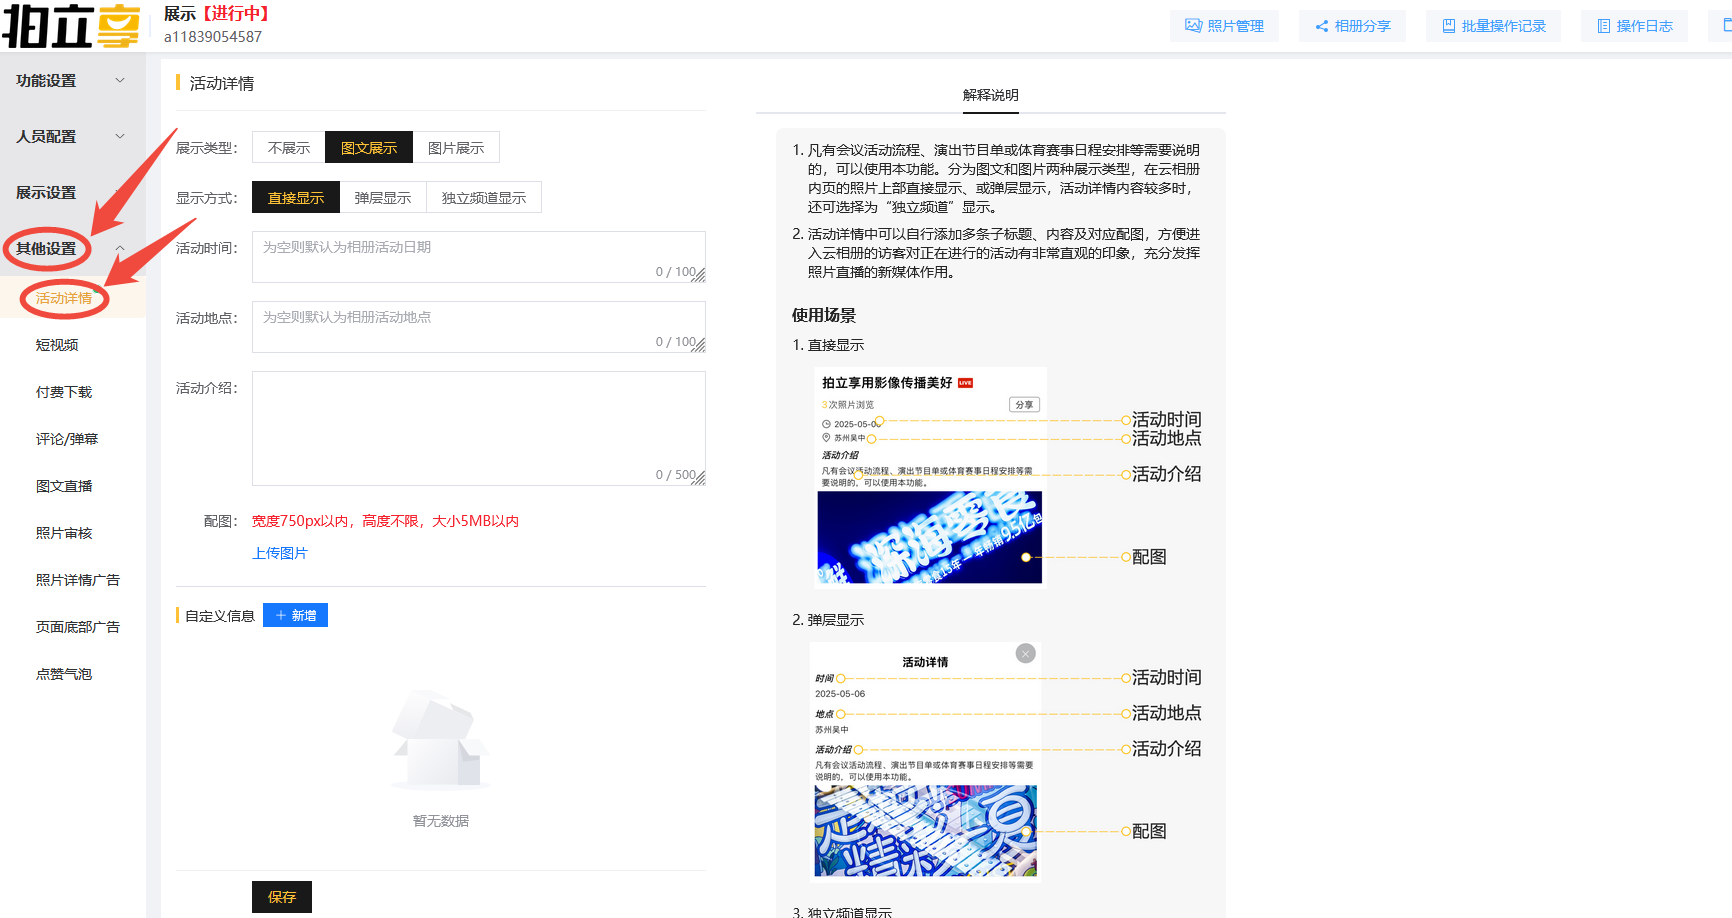Choose 弹层显示 display mode
The height and width of the screenshot is (918, 1732).
[x=383, y=198]
